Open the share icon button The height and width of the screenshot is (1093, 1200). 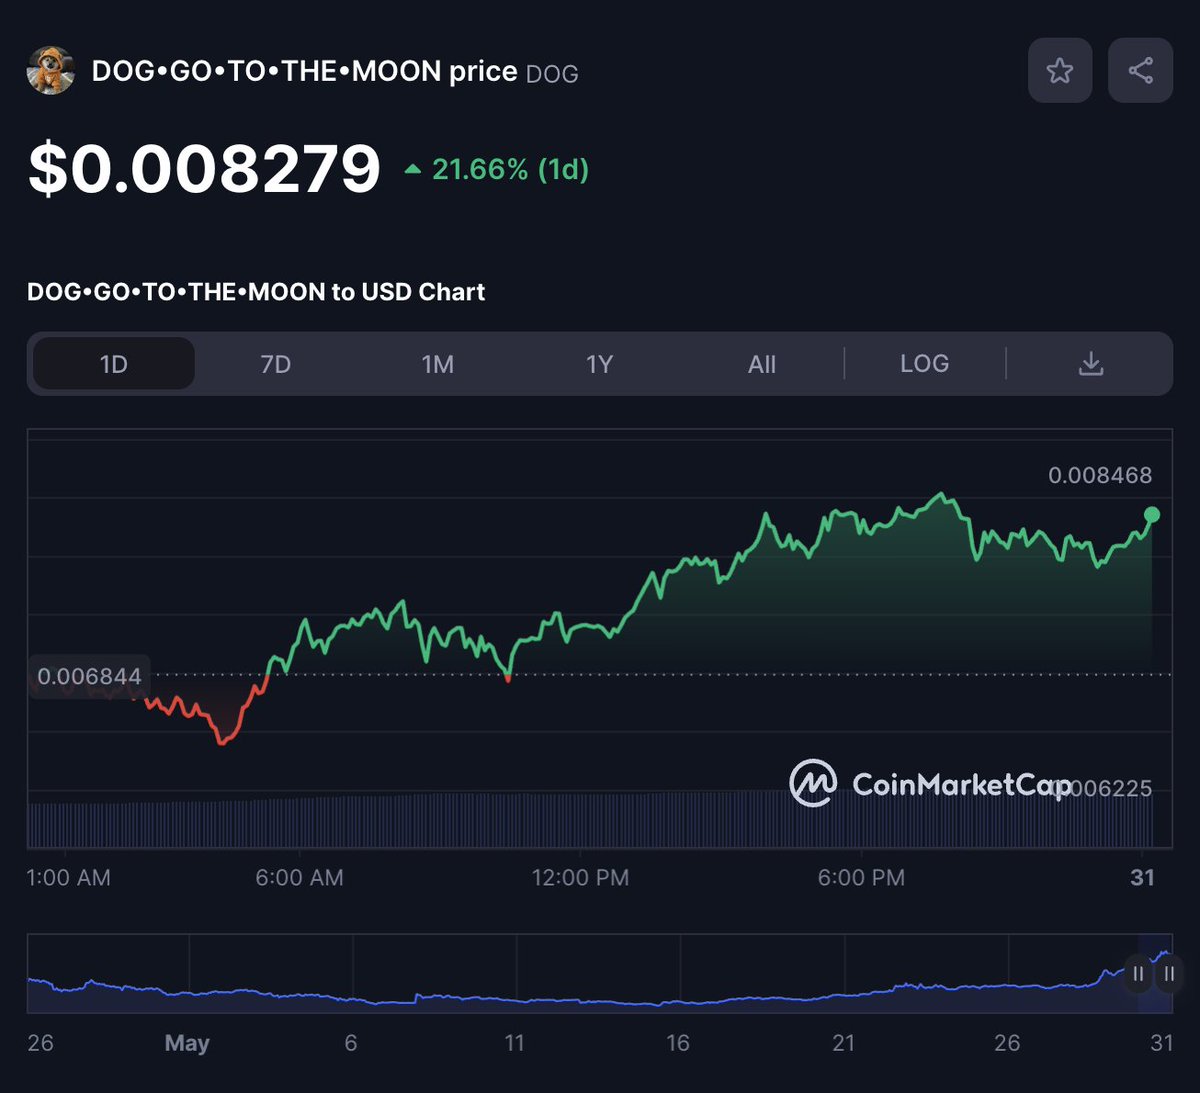tap(1140, 71)
